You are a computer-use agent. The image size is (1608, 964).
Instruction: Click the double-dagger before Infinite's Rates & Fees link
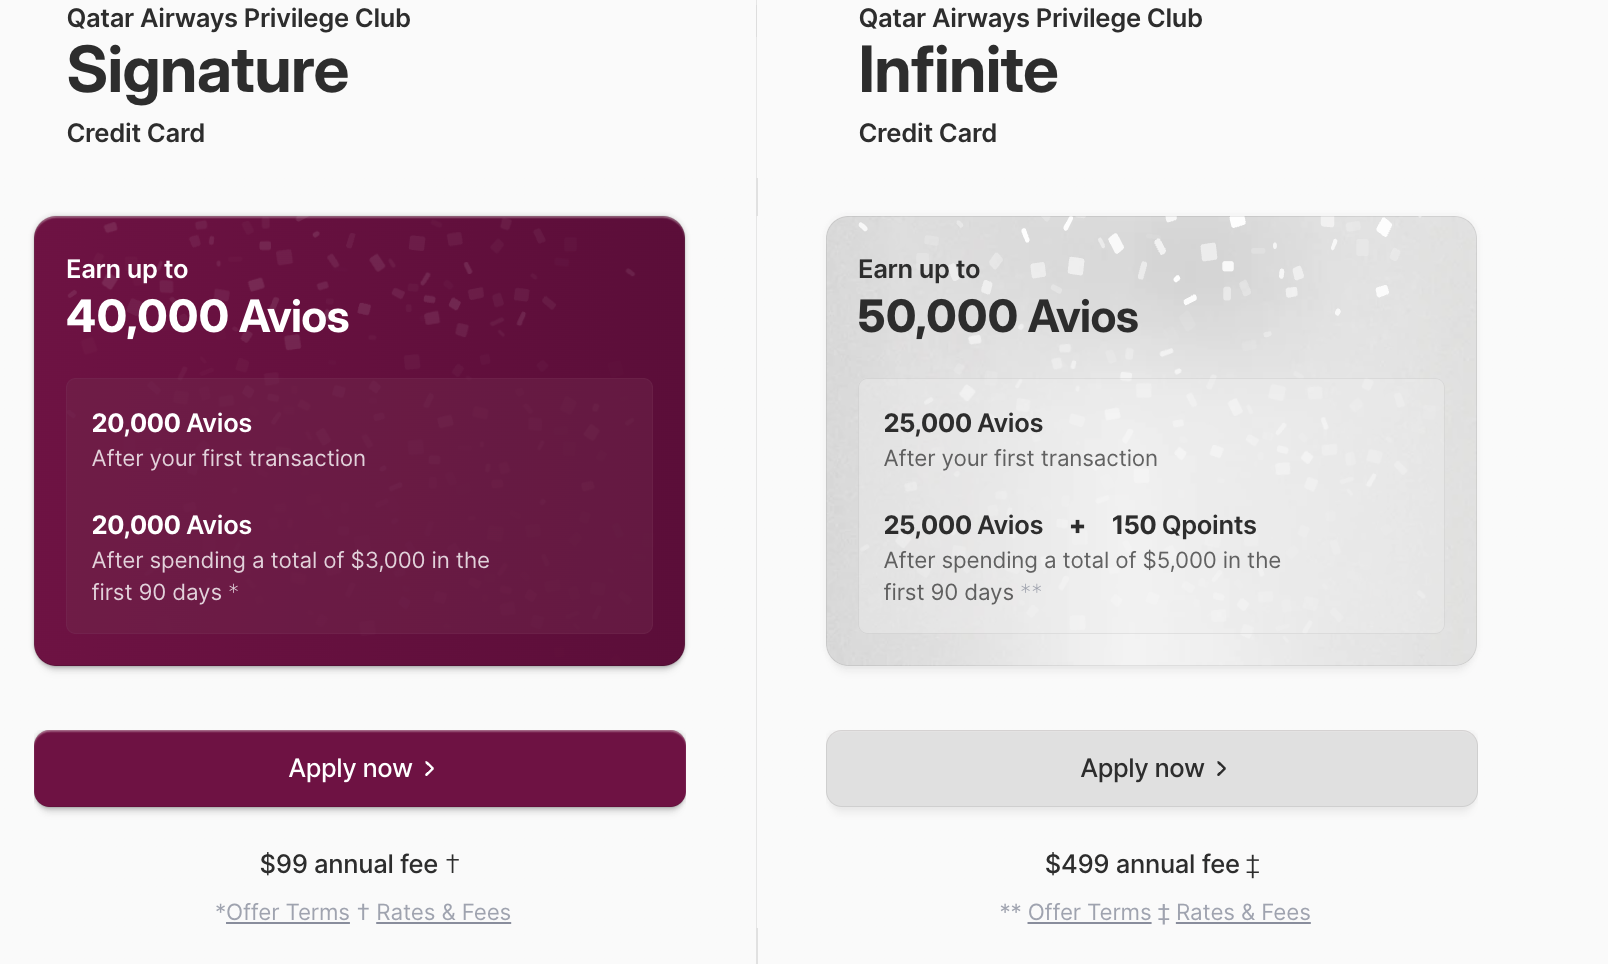1163,911
